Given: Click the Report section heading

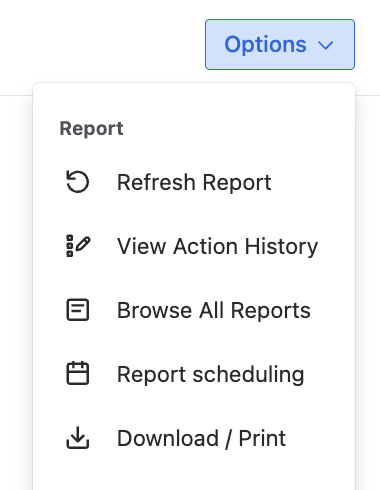Looking at the screenshot, I should (x=91, y=129).
